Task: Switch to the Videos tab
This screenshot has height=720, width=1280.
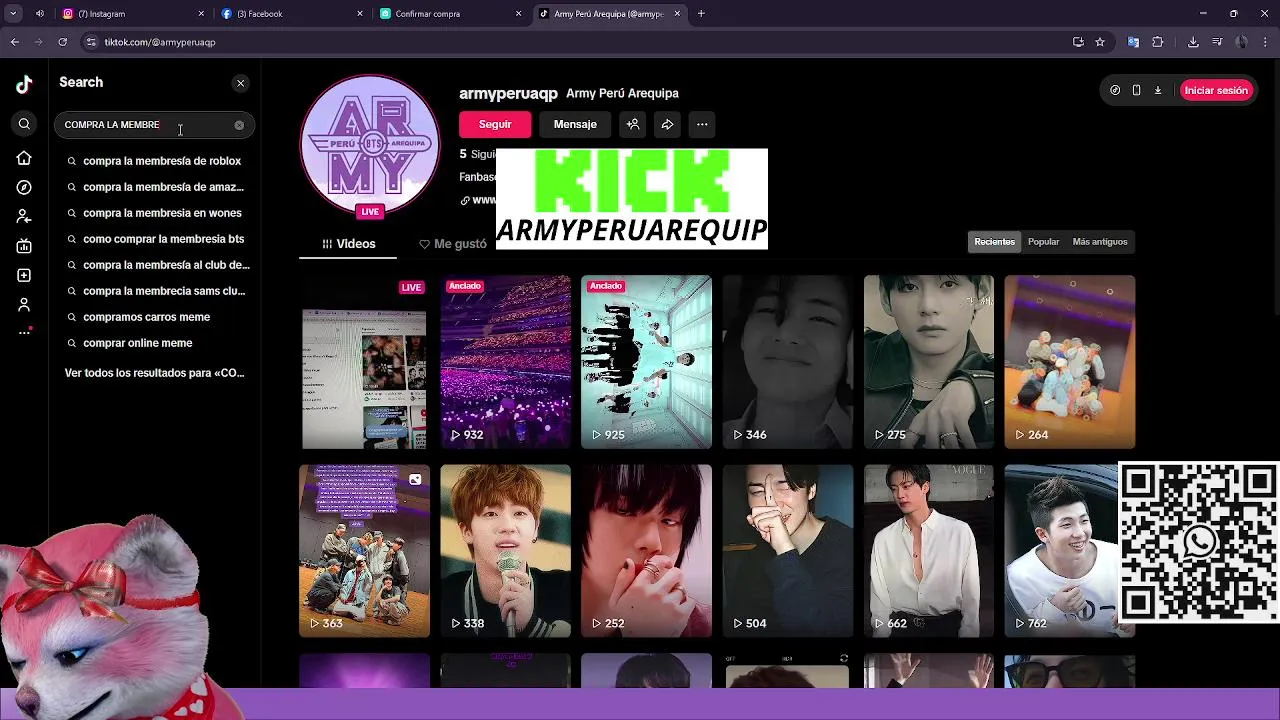Action: click(x=349, y=244)
